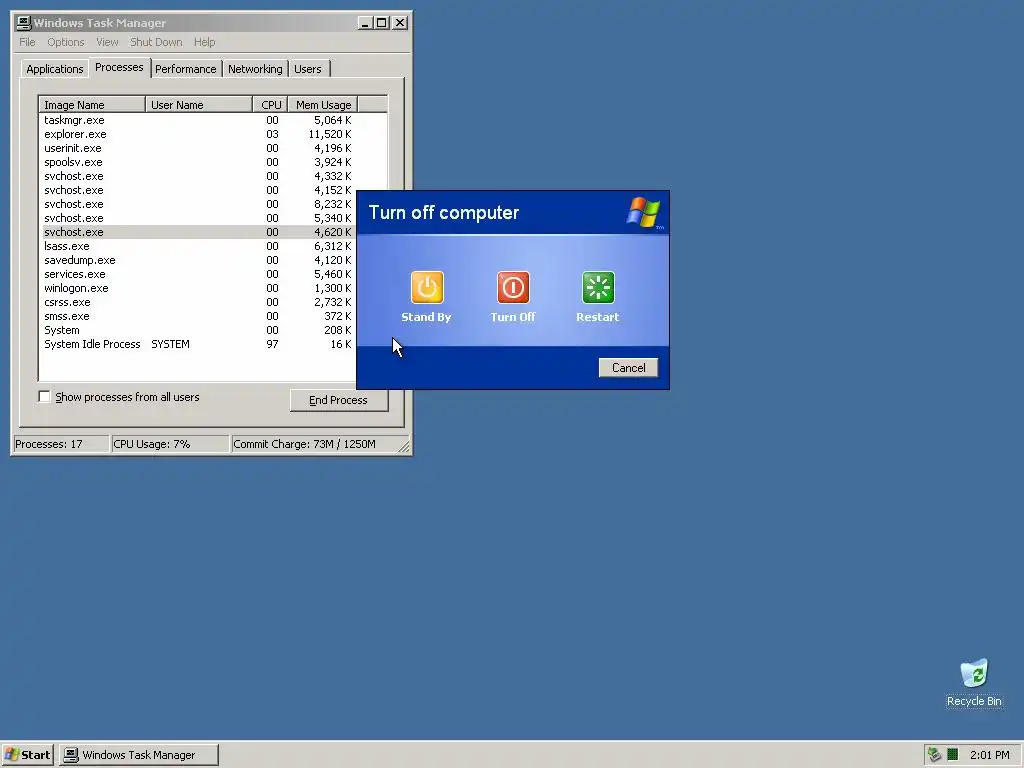Enable Show processes from all users

pyautogui.click(x=44, y=396)
